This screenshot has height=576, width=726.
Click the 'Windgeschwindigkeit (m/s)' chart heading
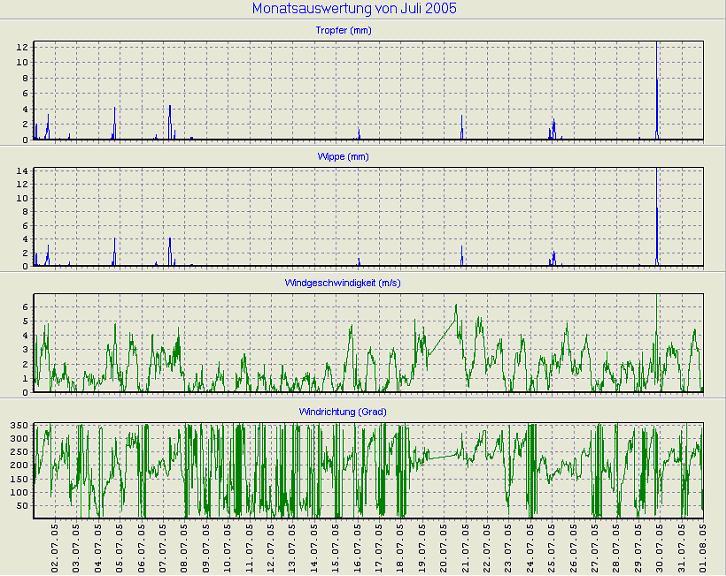point(343,283)
